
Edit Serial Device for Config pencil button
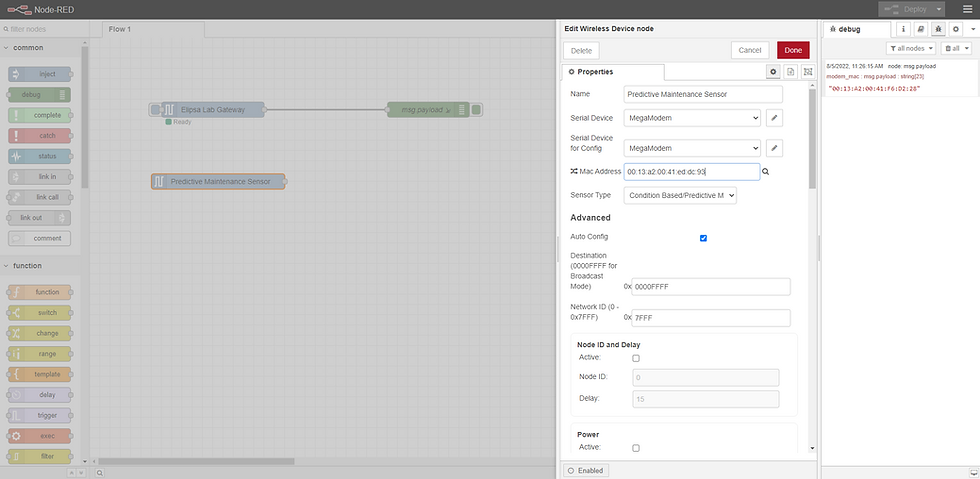pyautogui.click(x=774, y=148)
